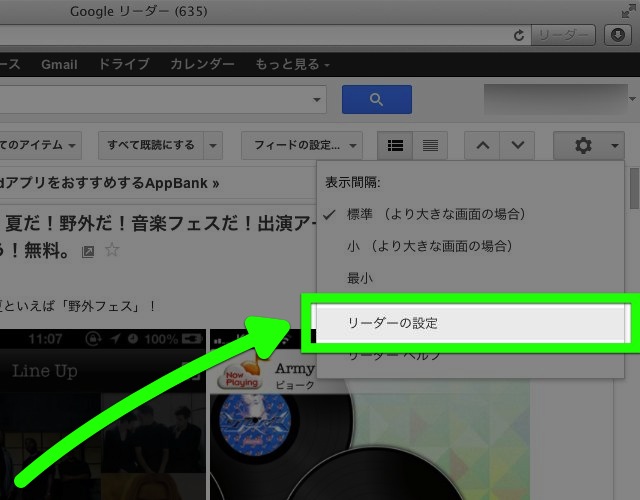Star the article title

click(112, 249)
